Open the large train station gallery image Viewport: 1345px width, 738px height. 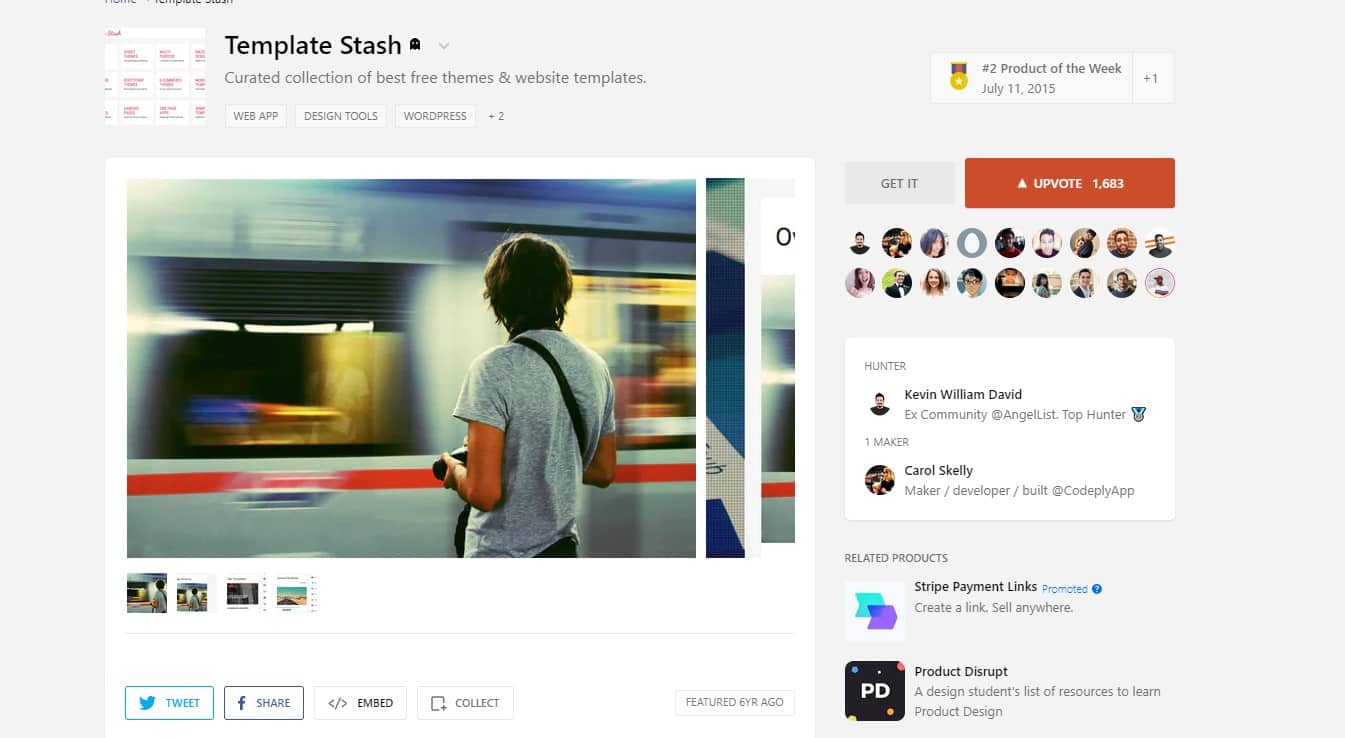click(411, 368)
